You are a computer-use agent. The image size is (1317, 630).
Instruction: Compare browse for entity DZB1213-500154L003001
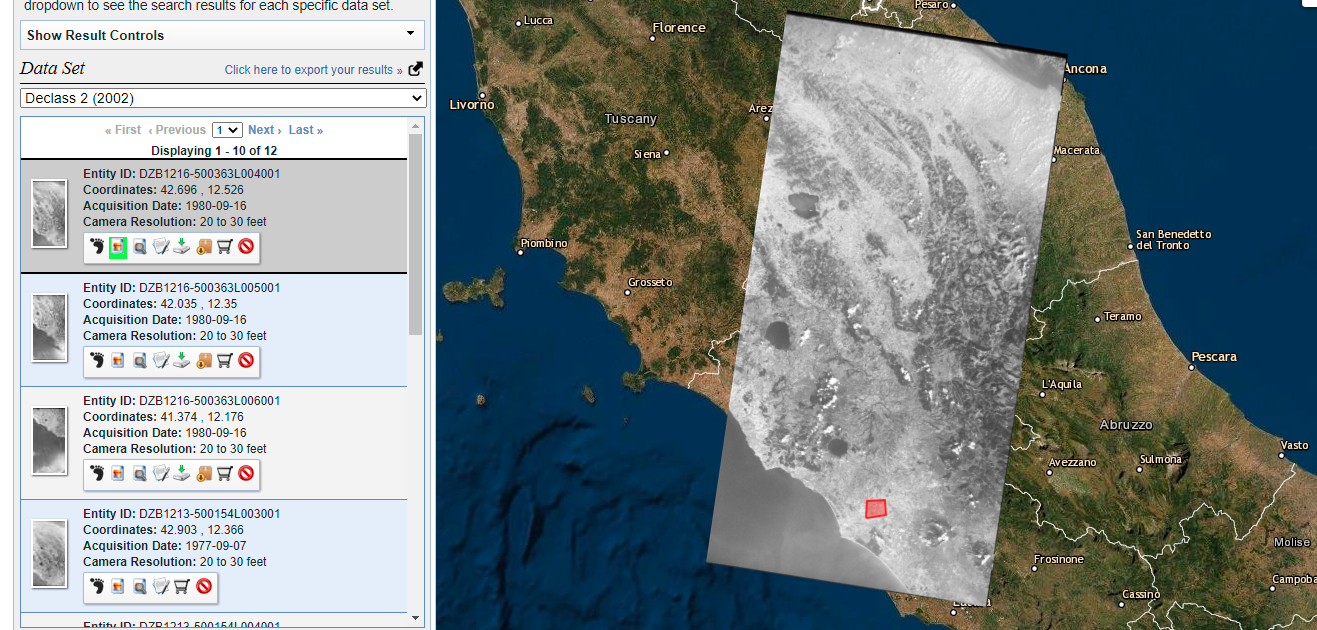coord(140,587)
